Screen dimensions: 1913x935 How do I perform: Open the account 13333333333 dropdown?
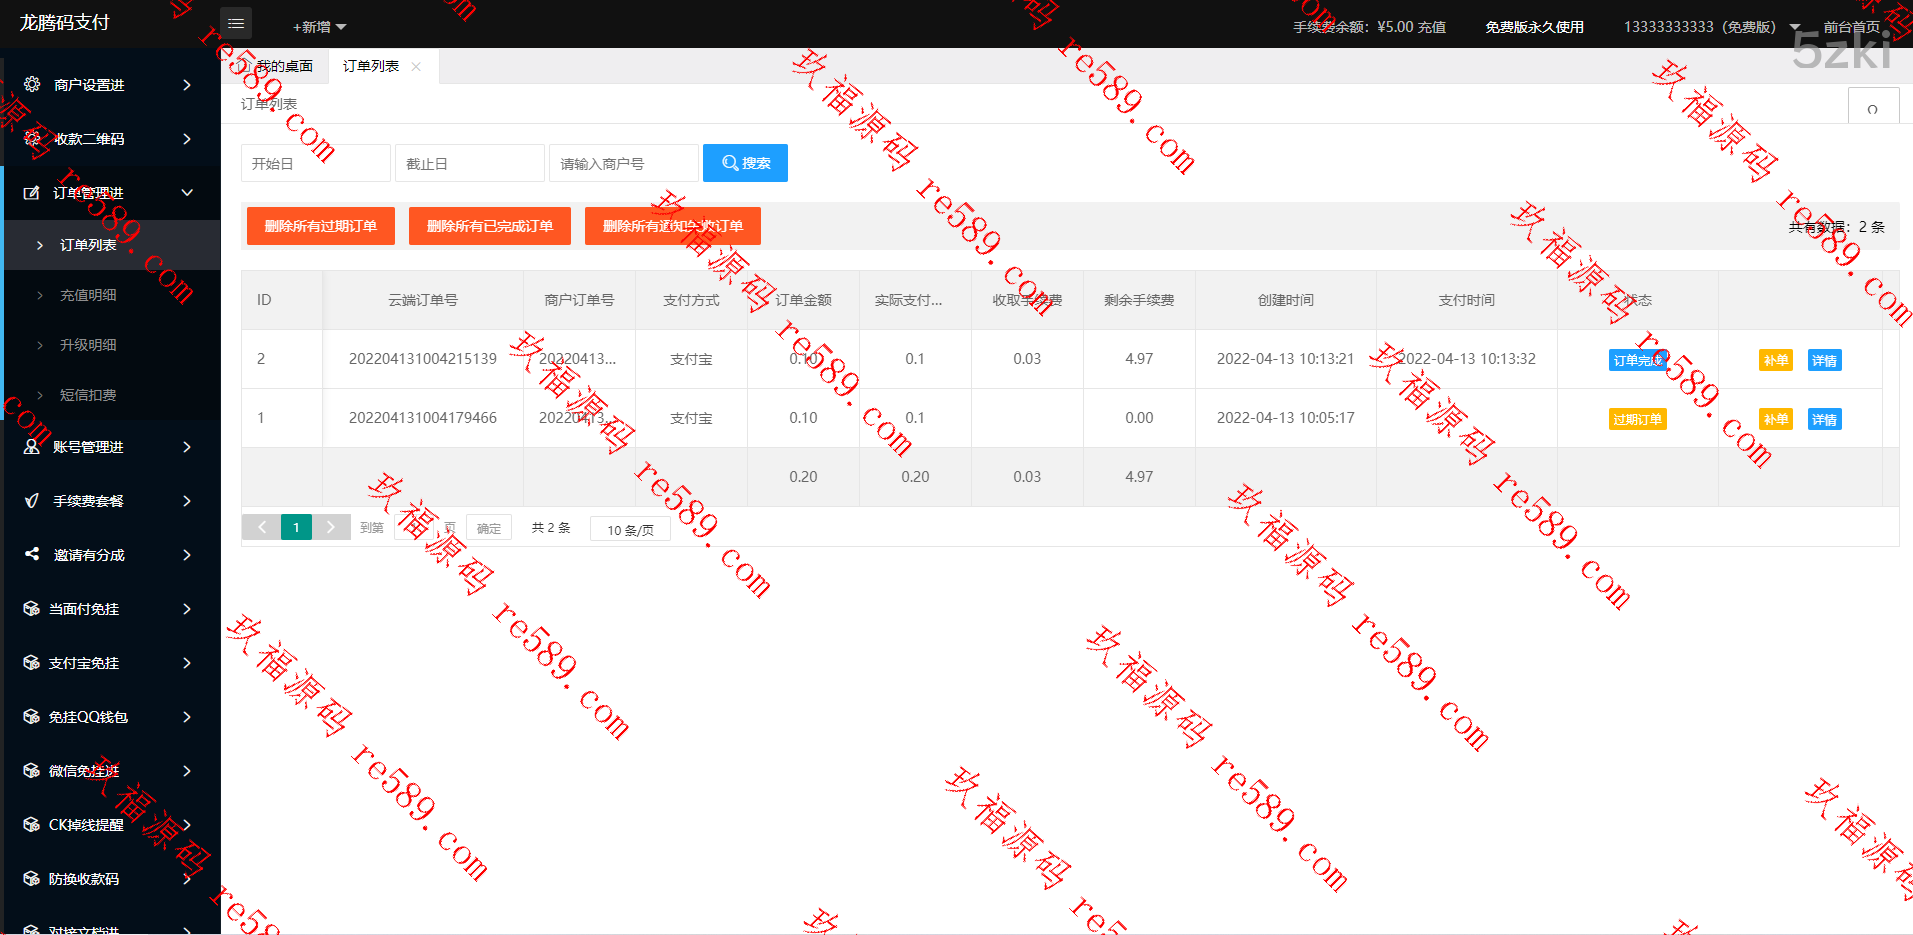coord(1711,27)
